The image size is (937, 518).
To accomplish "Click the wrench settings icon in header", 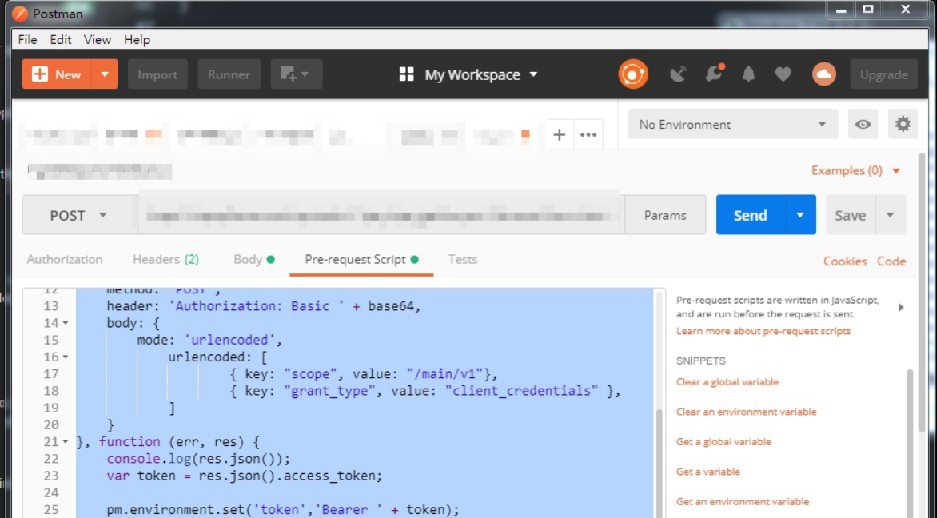I will coord(714,74).
